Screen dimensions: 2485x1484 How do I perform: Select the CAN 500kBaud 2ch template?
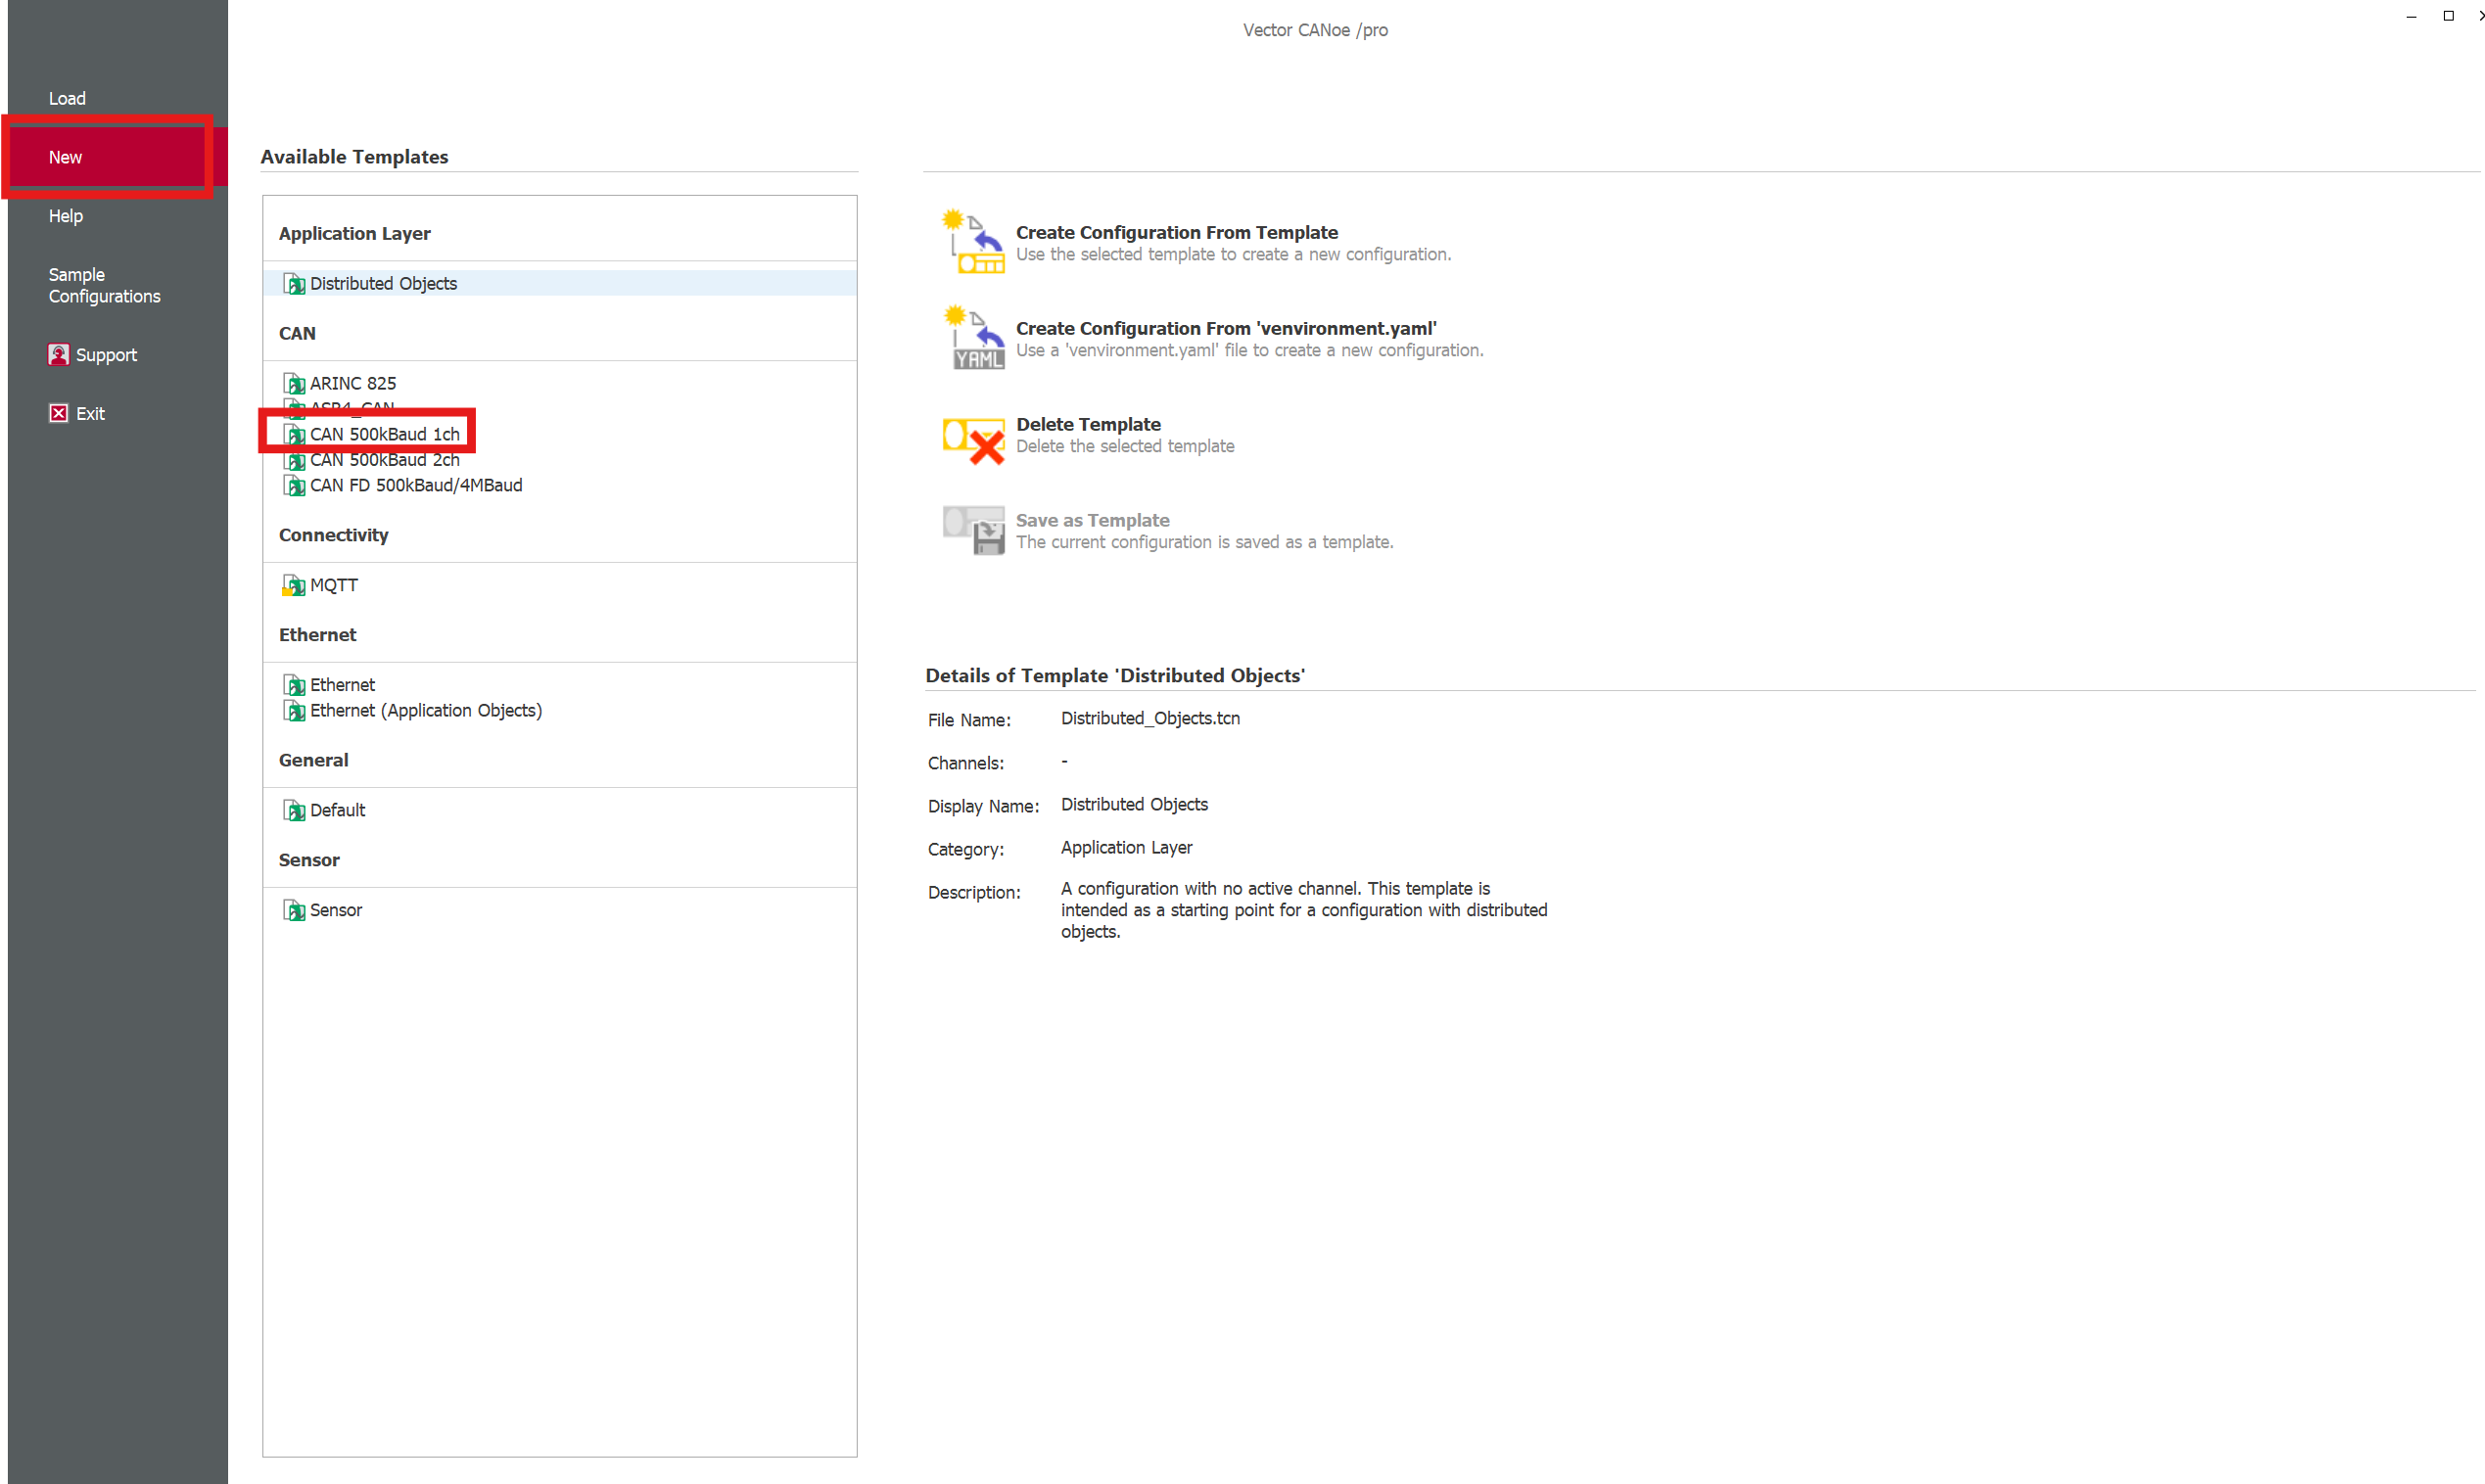click(385, 460)
